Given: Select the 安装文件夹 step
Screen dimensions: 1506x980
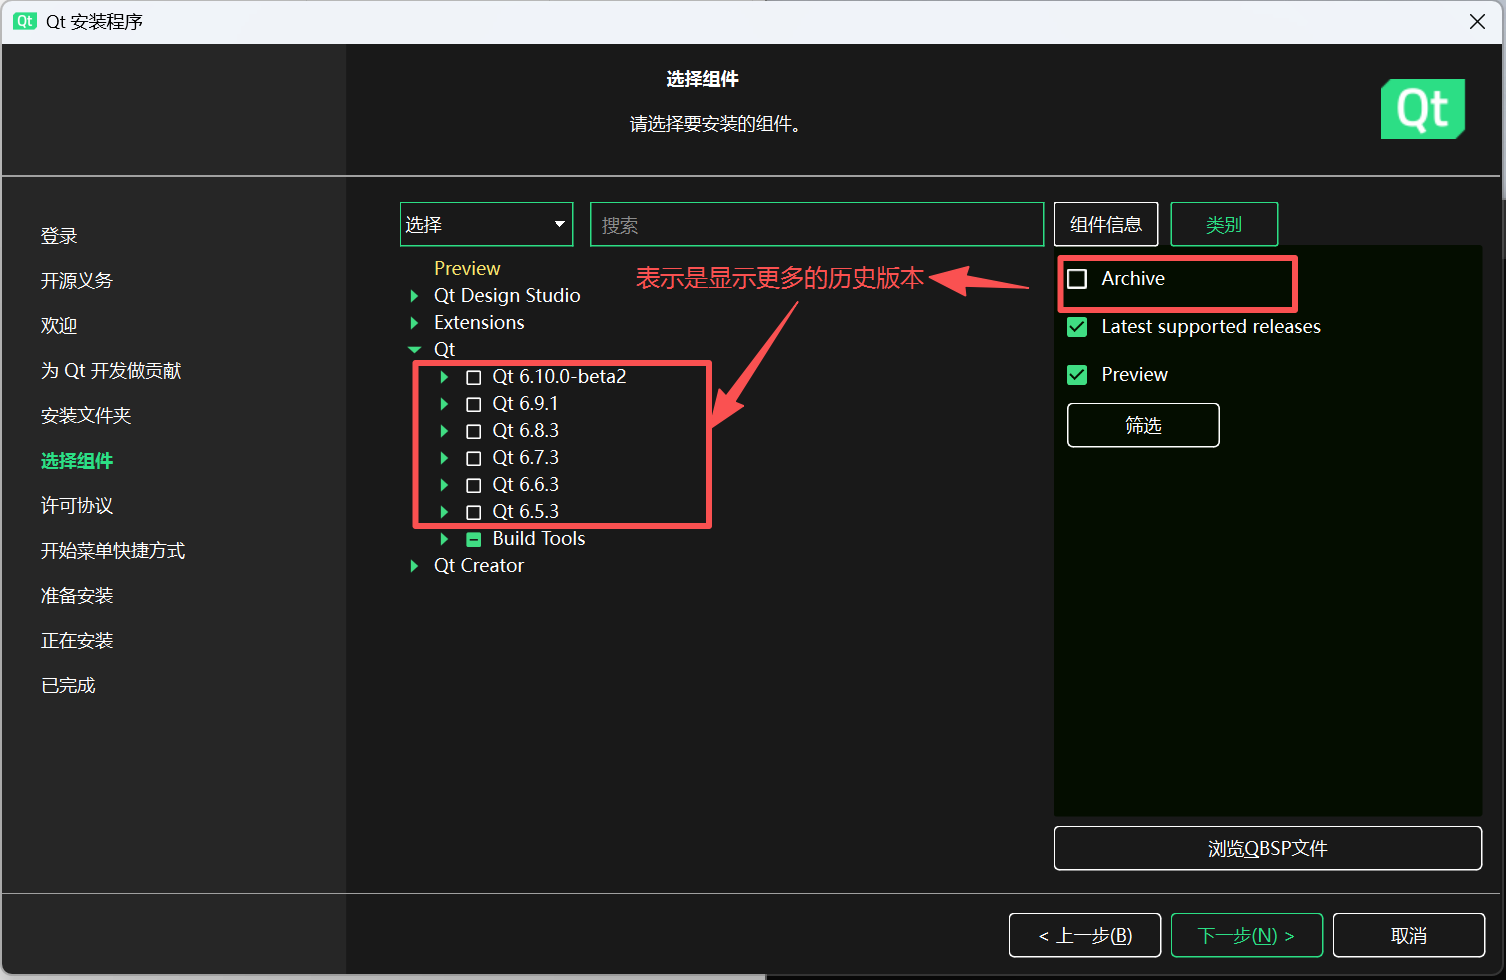Looking at the screenshot, I should pos(86,416).
